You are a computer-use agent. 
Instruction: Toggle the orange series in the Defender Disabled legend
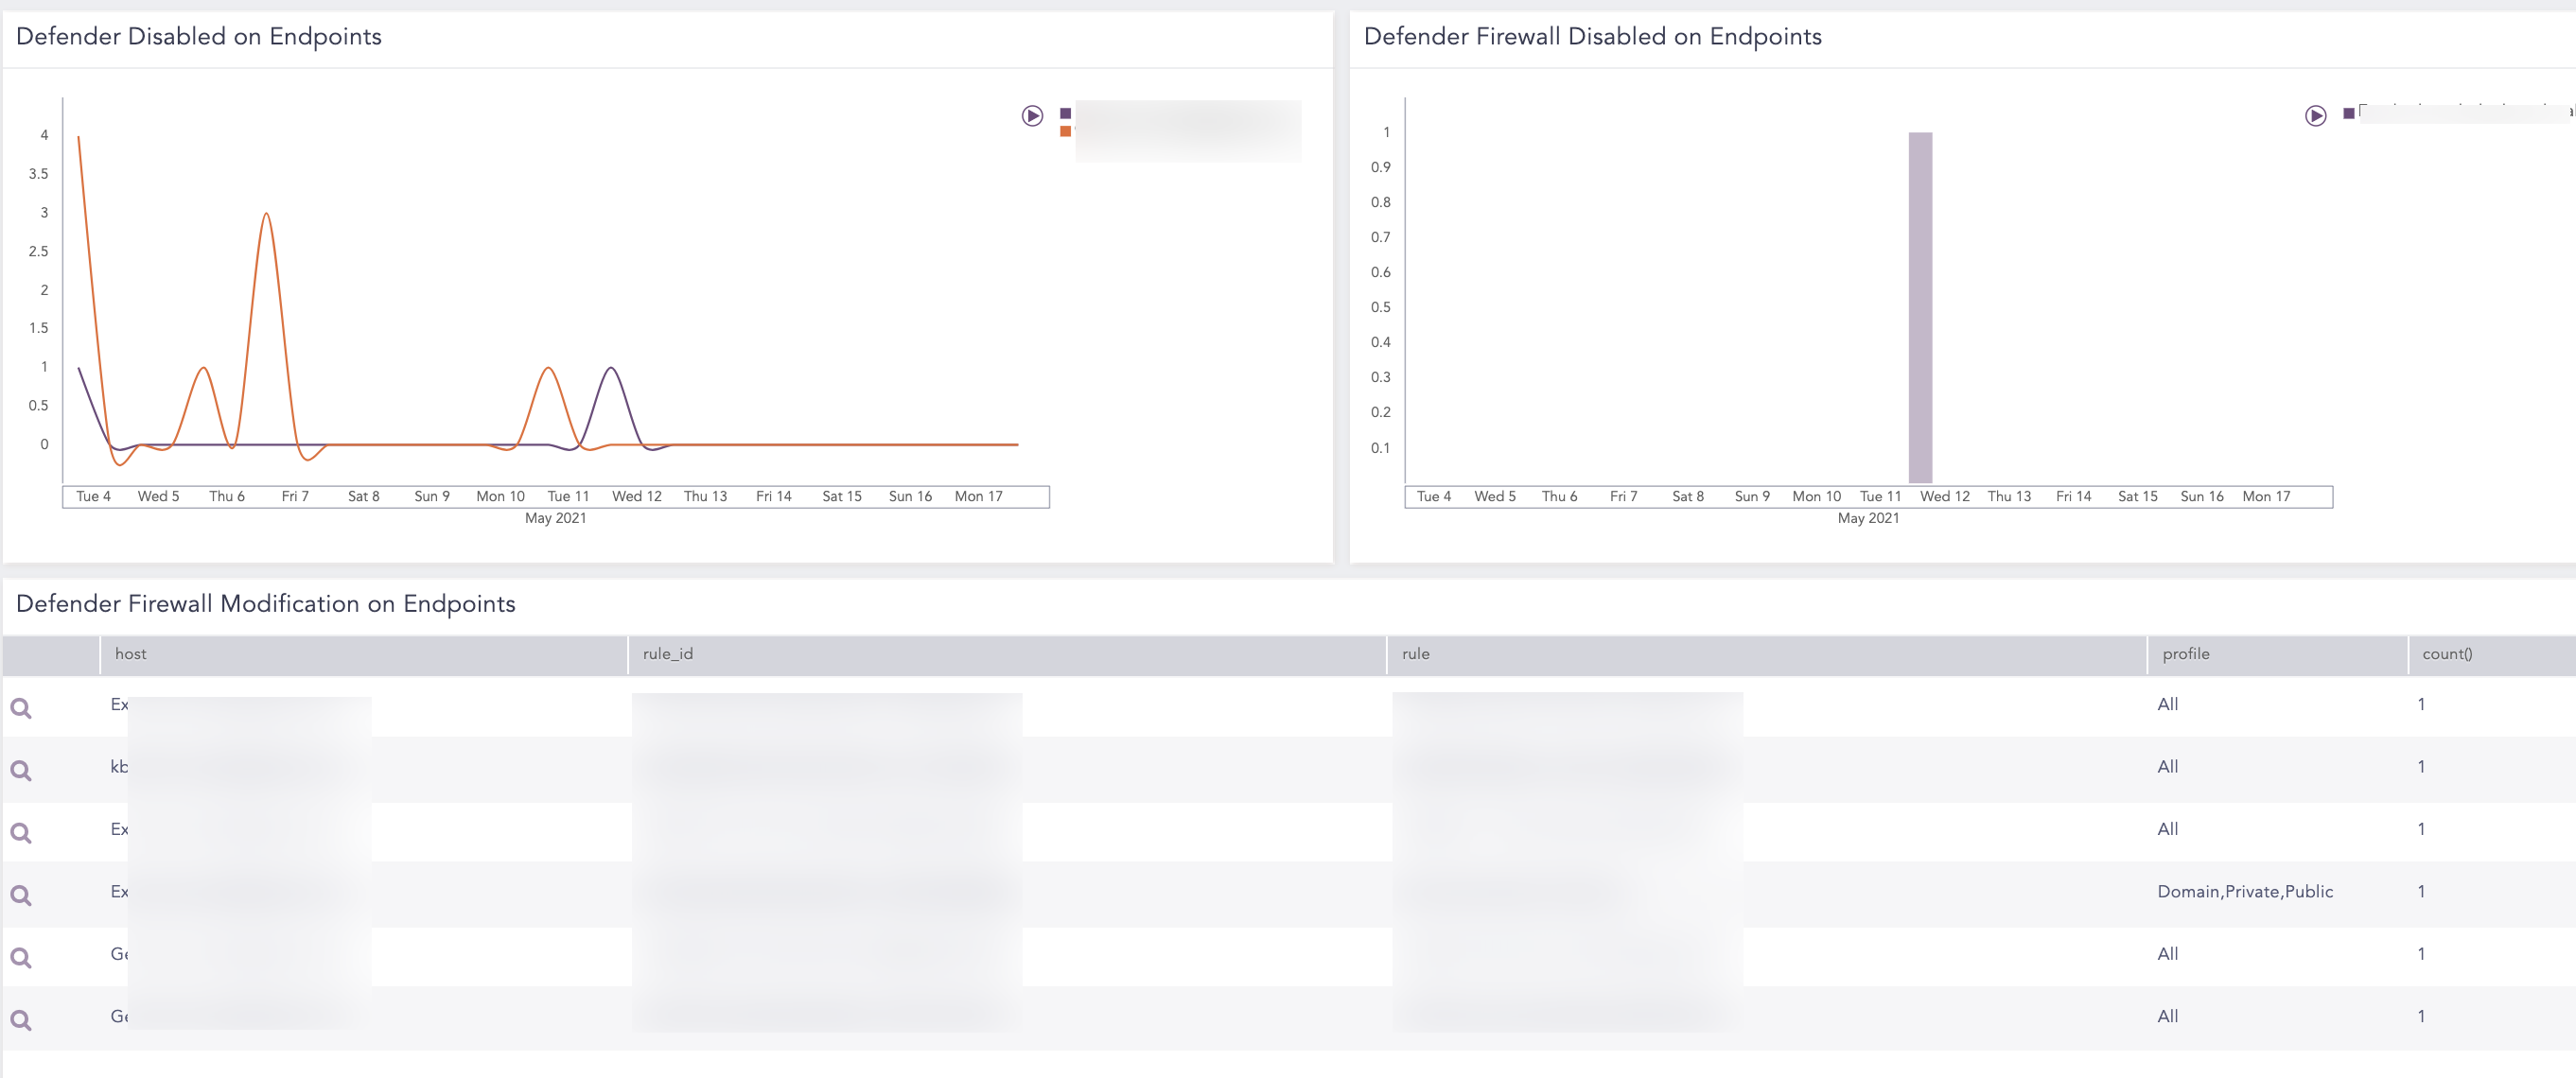[x=1065, y=131]
